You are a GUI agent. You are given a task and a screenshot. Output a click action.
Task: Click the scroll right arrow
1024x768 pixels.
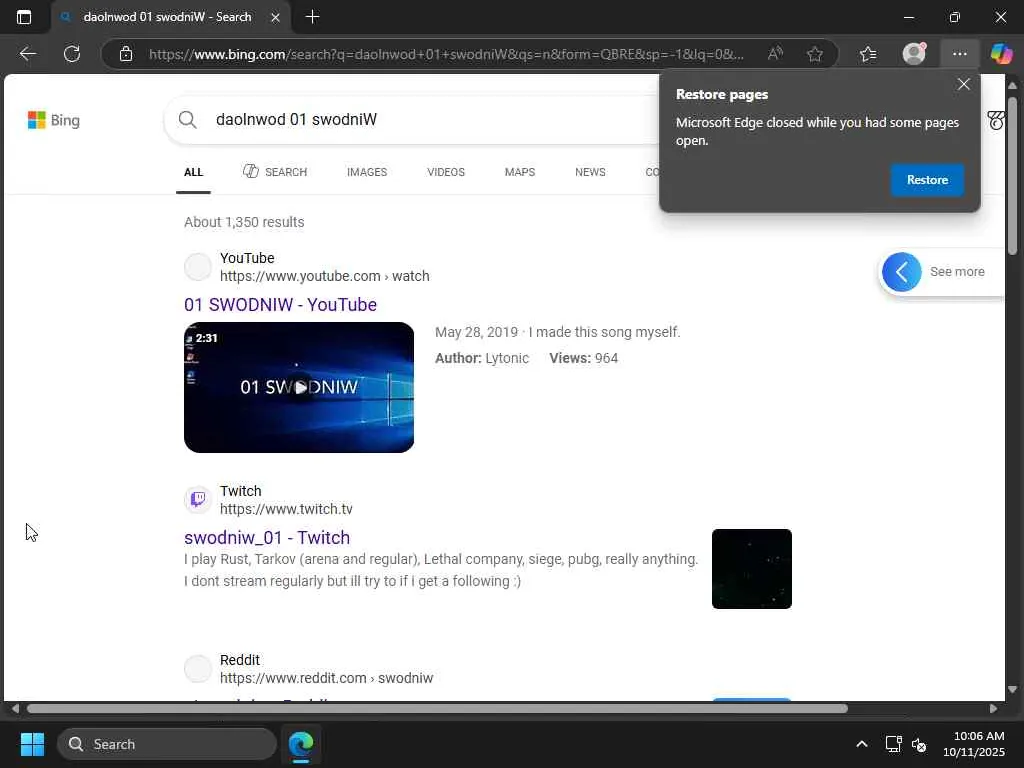point(993,709)
